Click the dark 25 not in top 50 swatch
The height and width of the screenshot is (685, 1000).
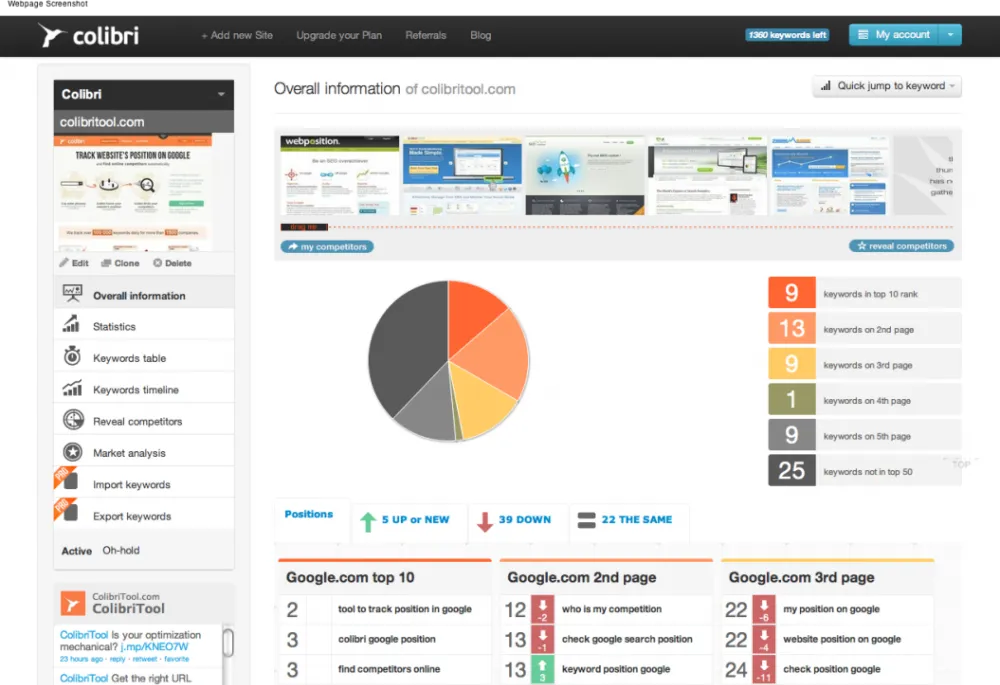pos(791,471)
